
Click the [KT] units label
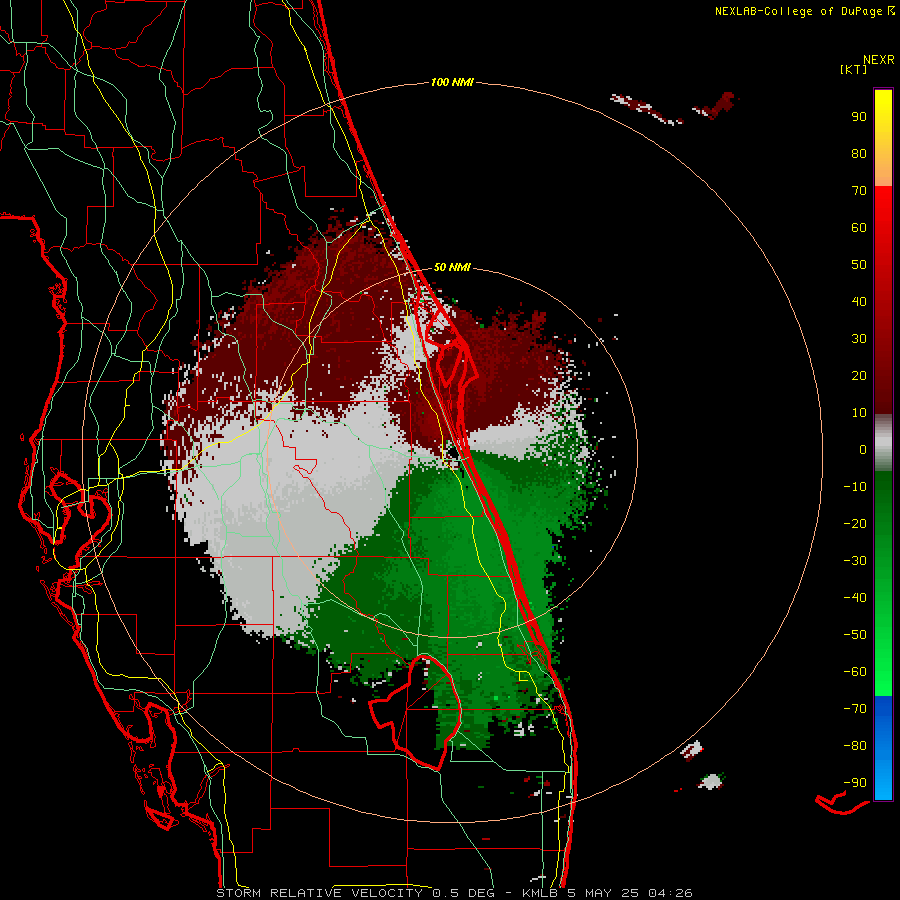854,69
